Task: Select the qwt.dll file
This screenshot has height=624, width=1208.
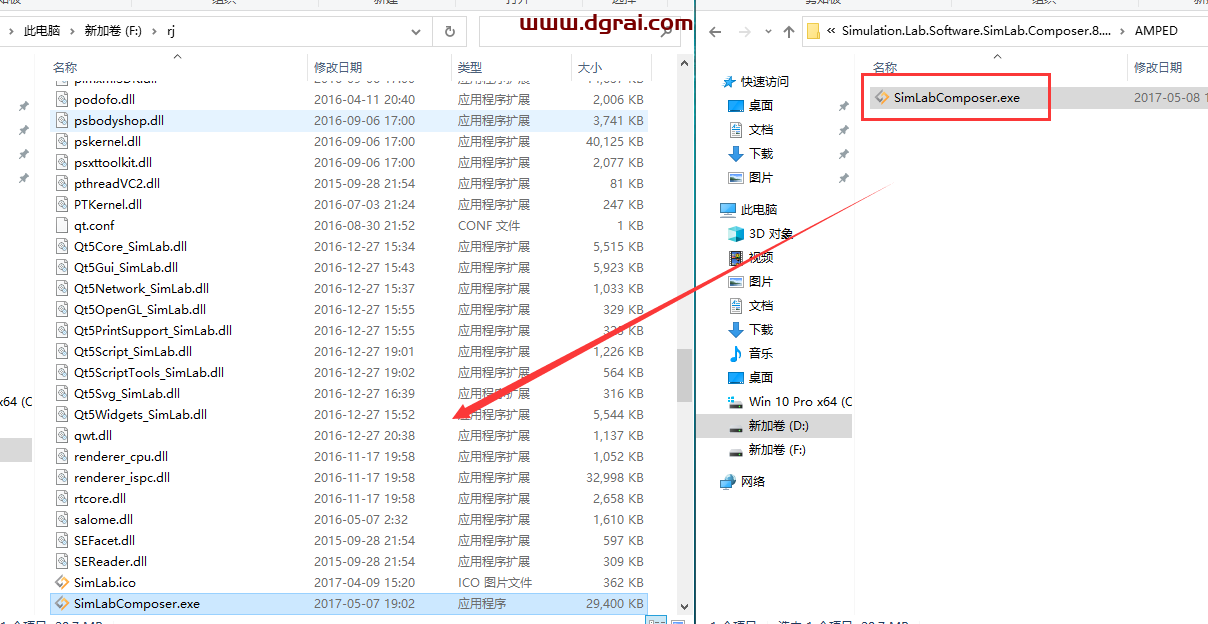Action: pyautogui.click(x=349, y=435)
